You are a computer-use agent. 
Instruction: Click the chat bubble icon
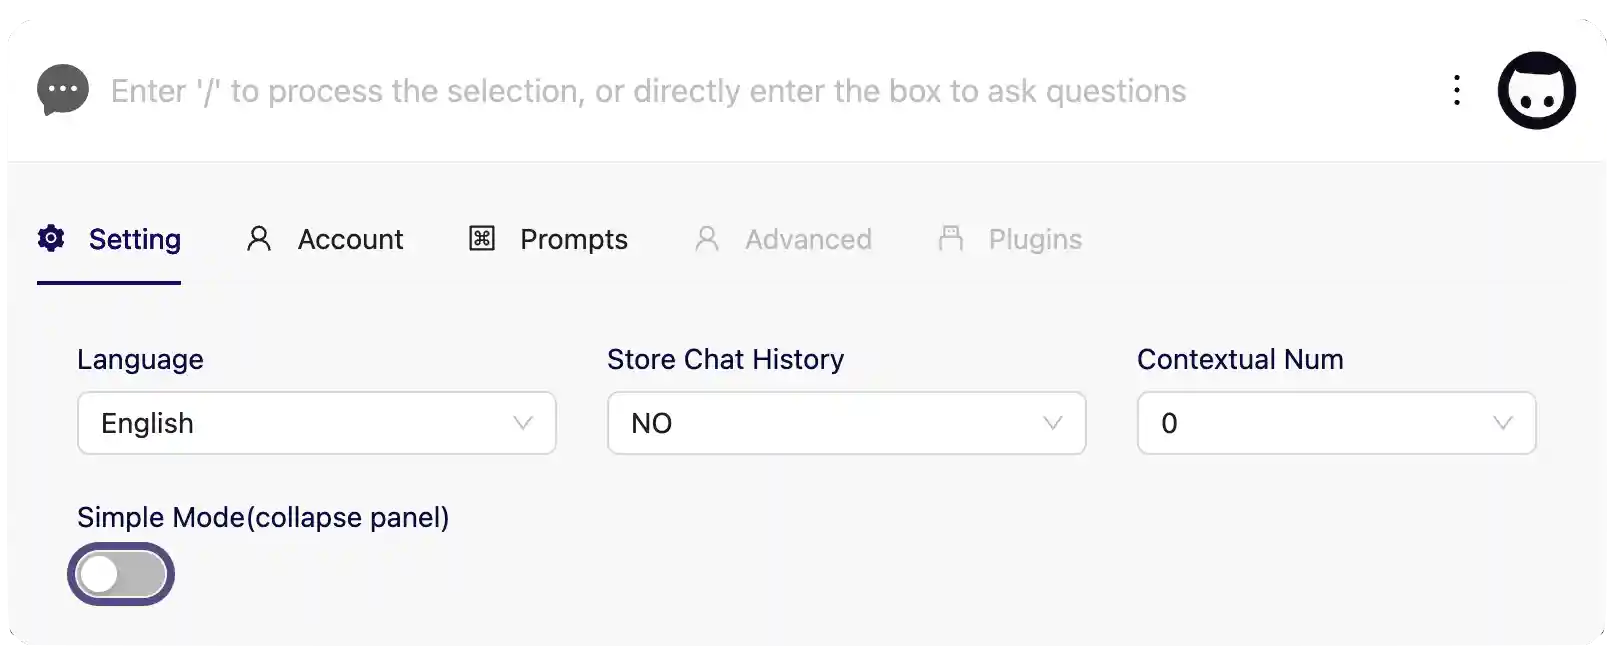pyautogui.click(x=63, y=90)
